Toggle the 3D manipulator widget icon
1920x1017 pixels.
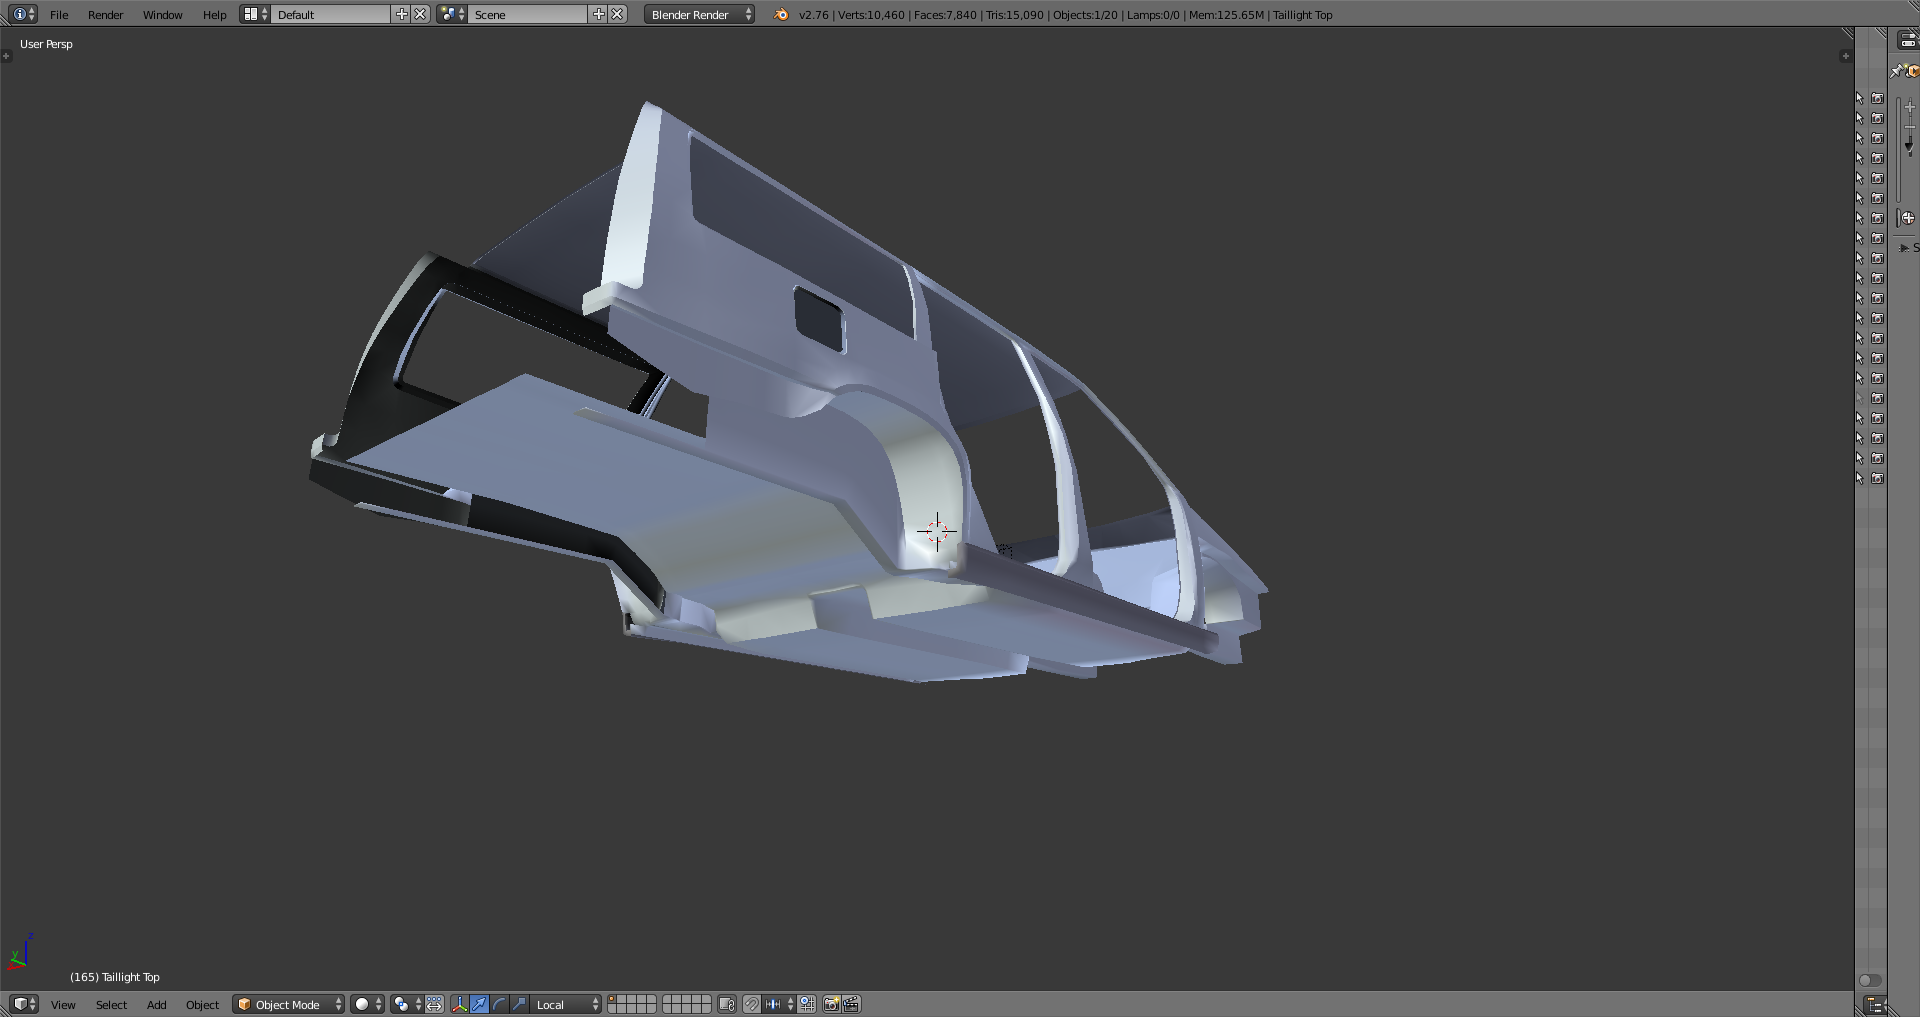pyautogui.click(x=459, y=1004)
